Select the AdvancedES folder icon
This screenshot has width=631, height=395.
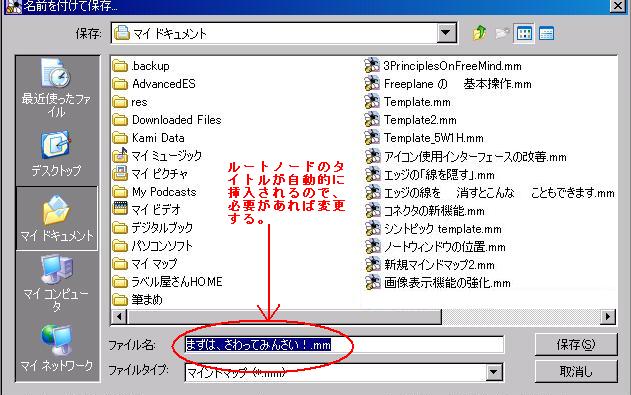120,84
